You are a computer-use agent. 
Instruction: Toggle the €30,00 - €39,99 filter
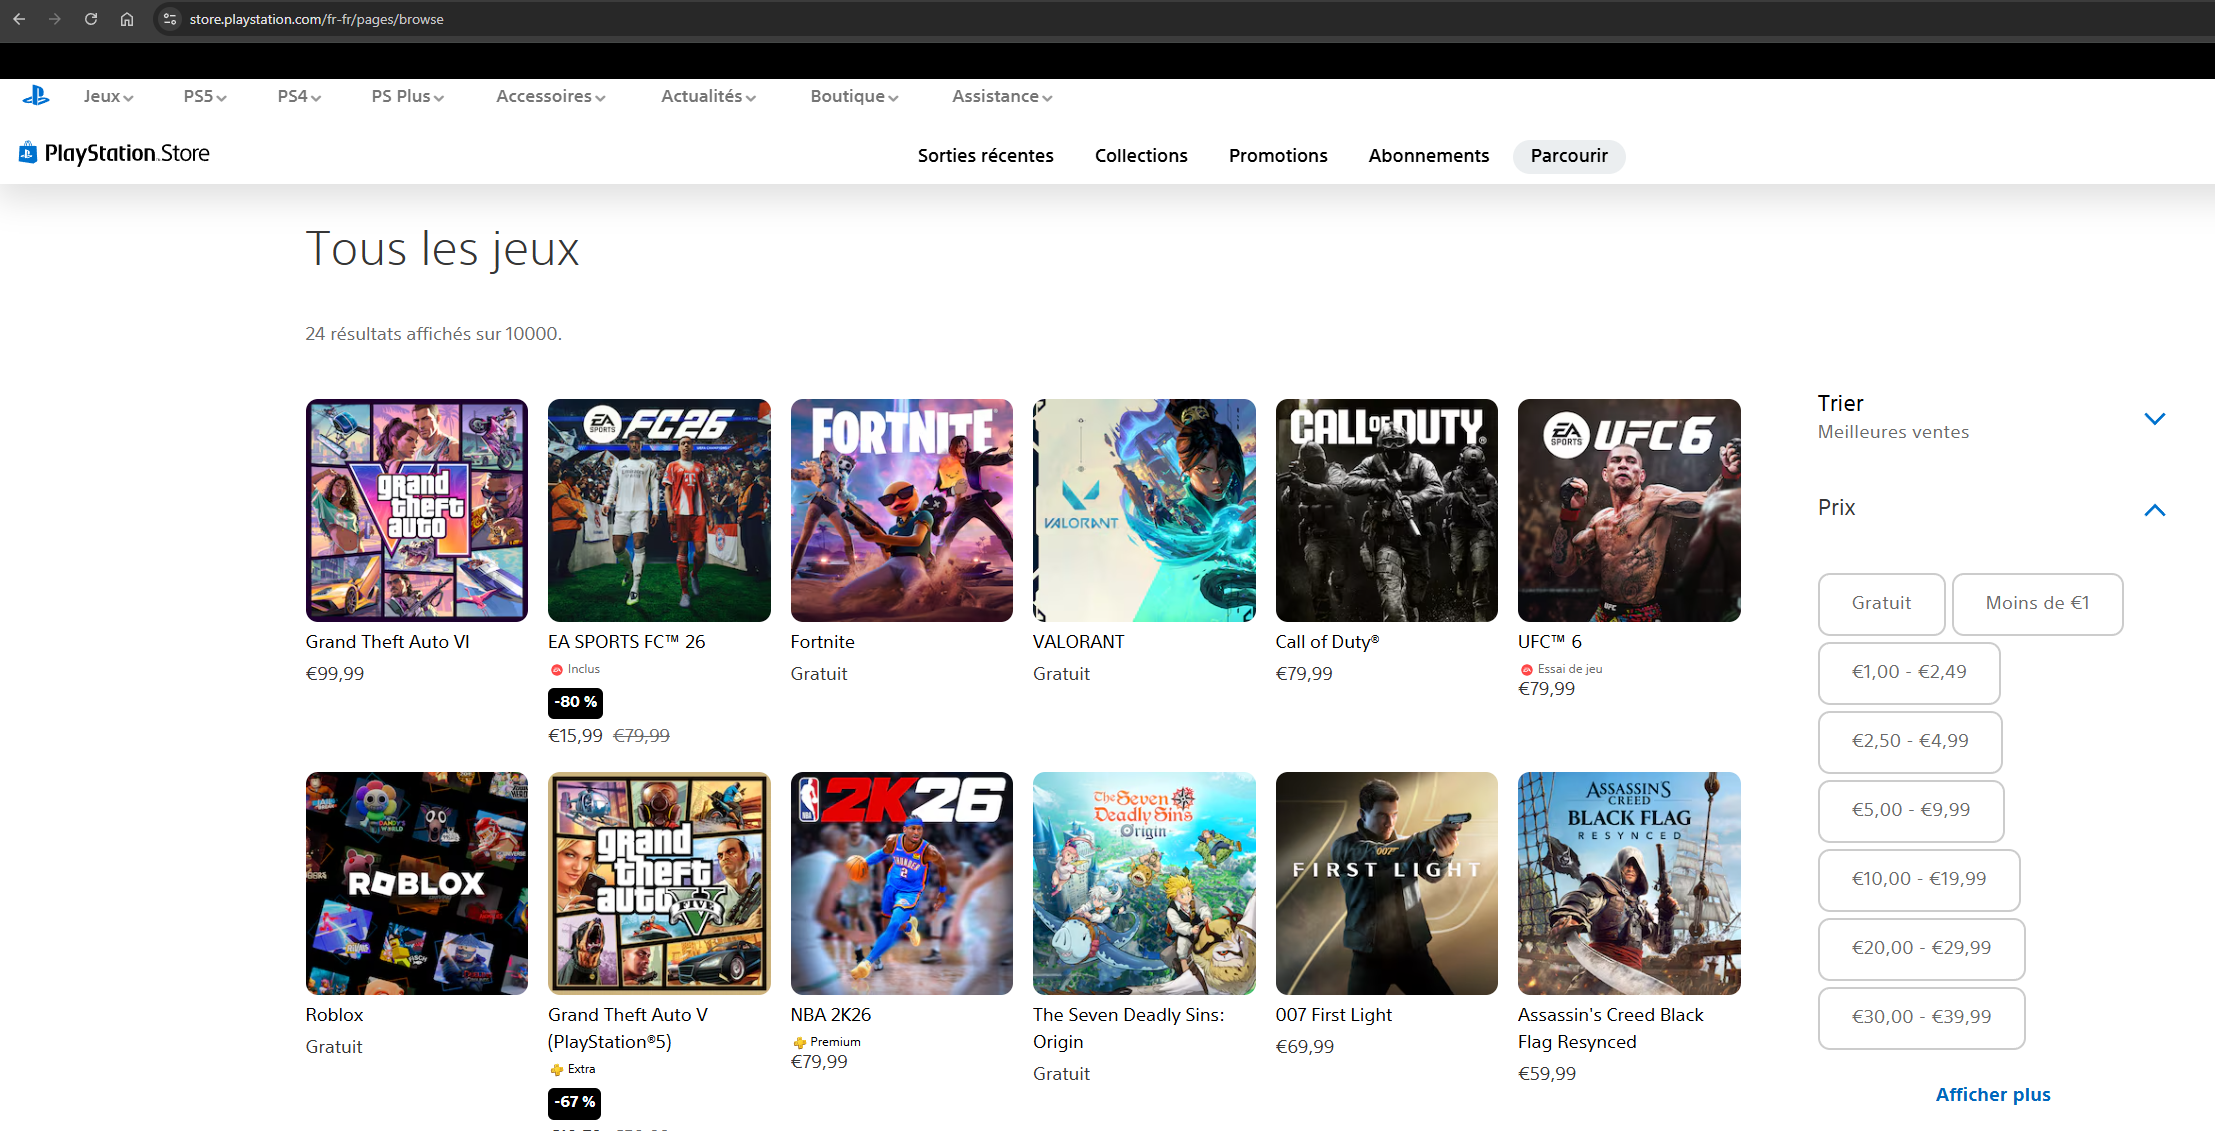point(1921,1017)
